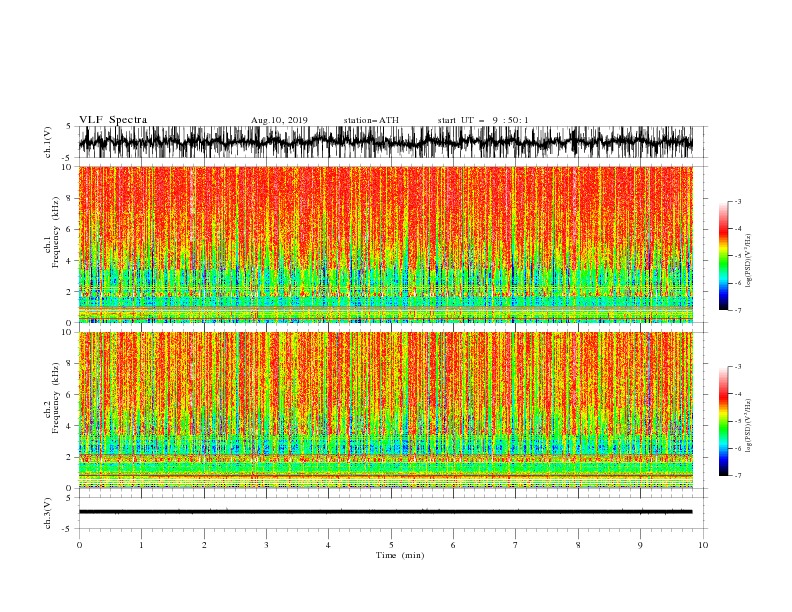Click the ch.1 voltage waveform plot
792x612 pixels.
click(x=386, y=142)
